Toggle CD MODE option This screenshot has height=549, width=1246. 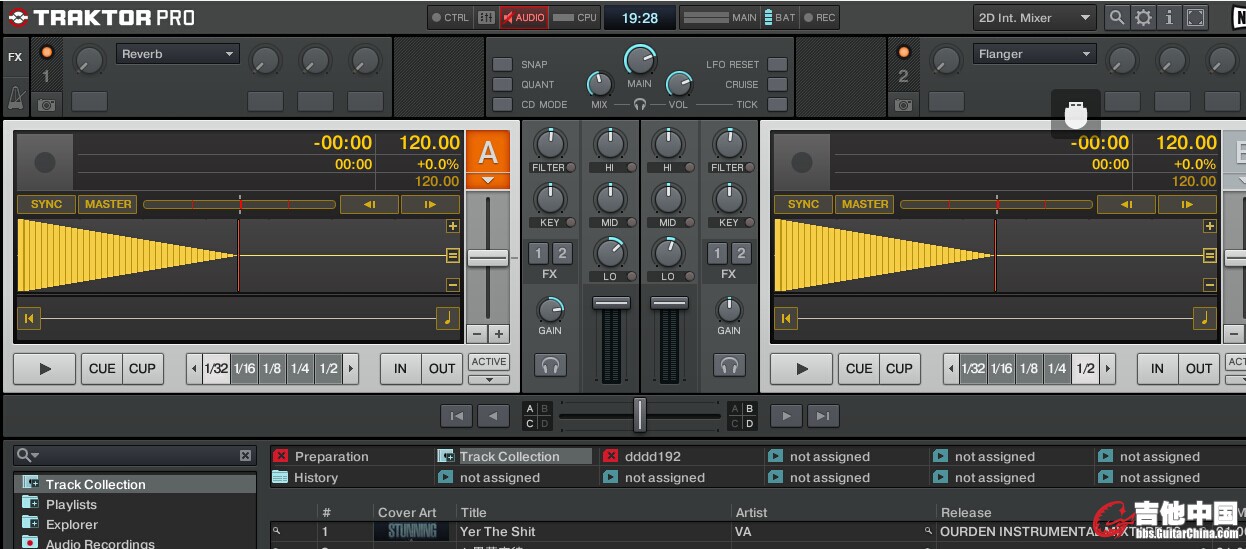pyautogui.click(x=502, y=104)
